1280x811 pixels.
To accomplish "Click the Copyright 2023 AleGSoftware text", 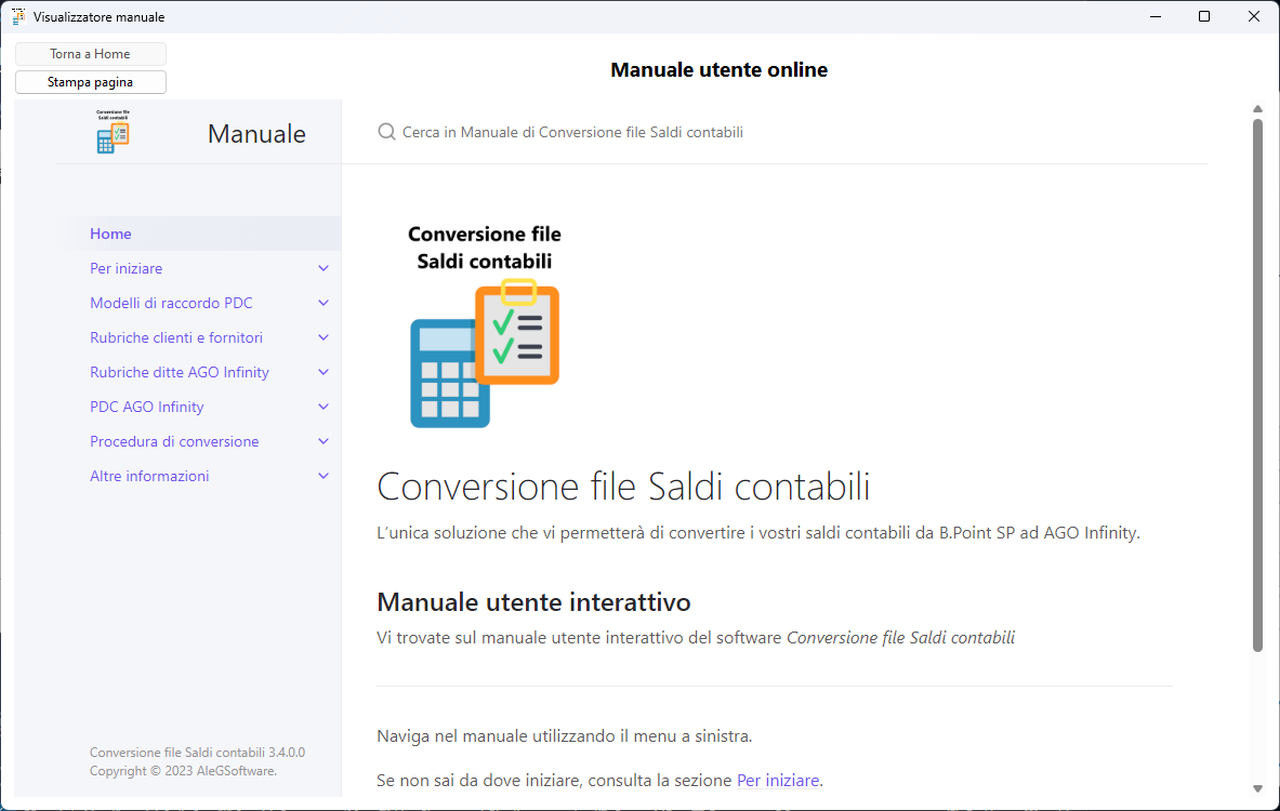I will (183, 771).
